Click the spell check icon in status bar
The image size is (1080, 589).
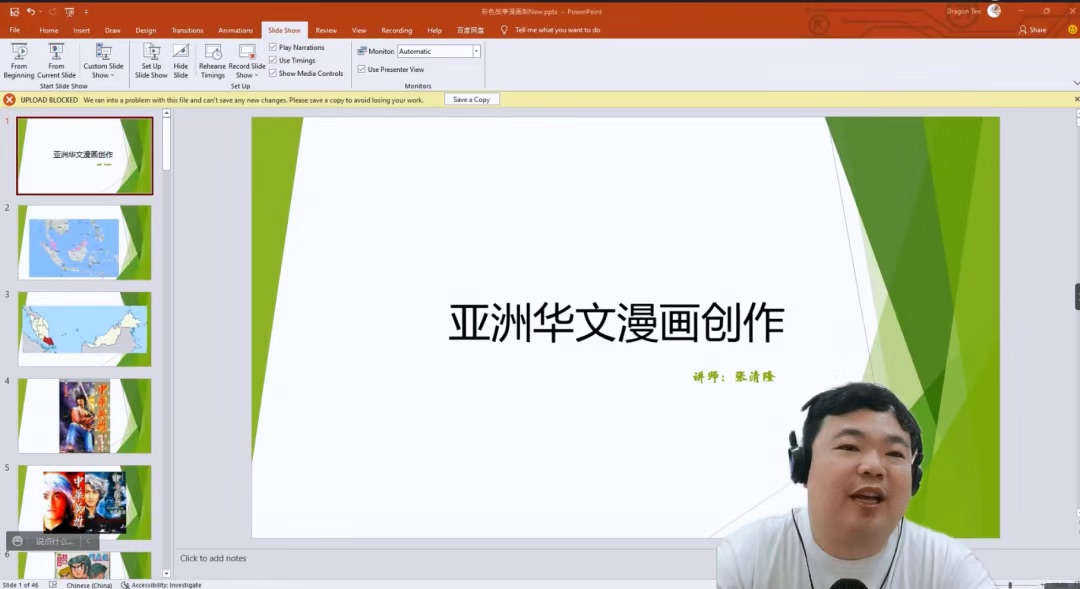point(53,585)
